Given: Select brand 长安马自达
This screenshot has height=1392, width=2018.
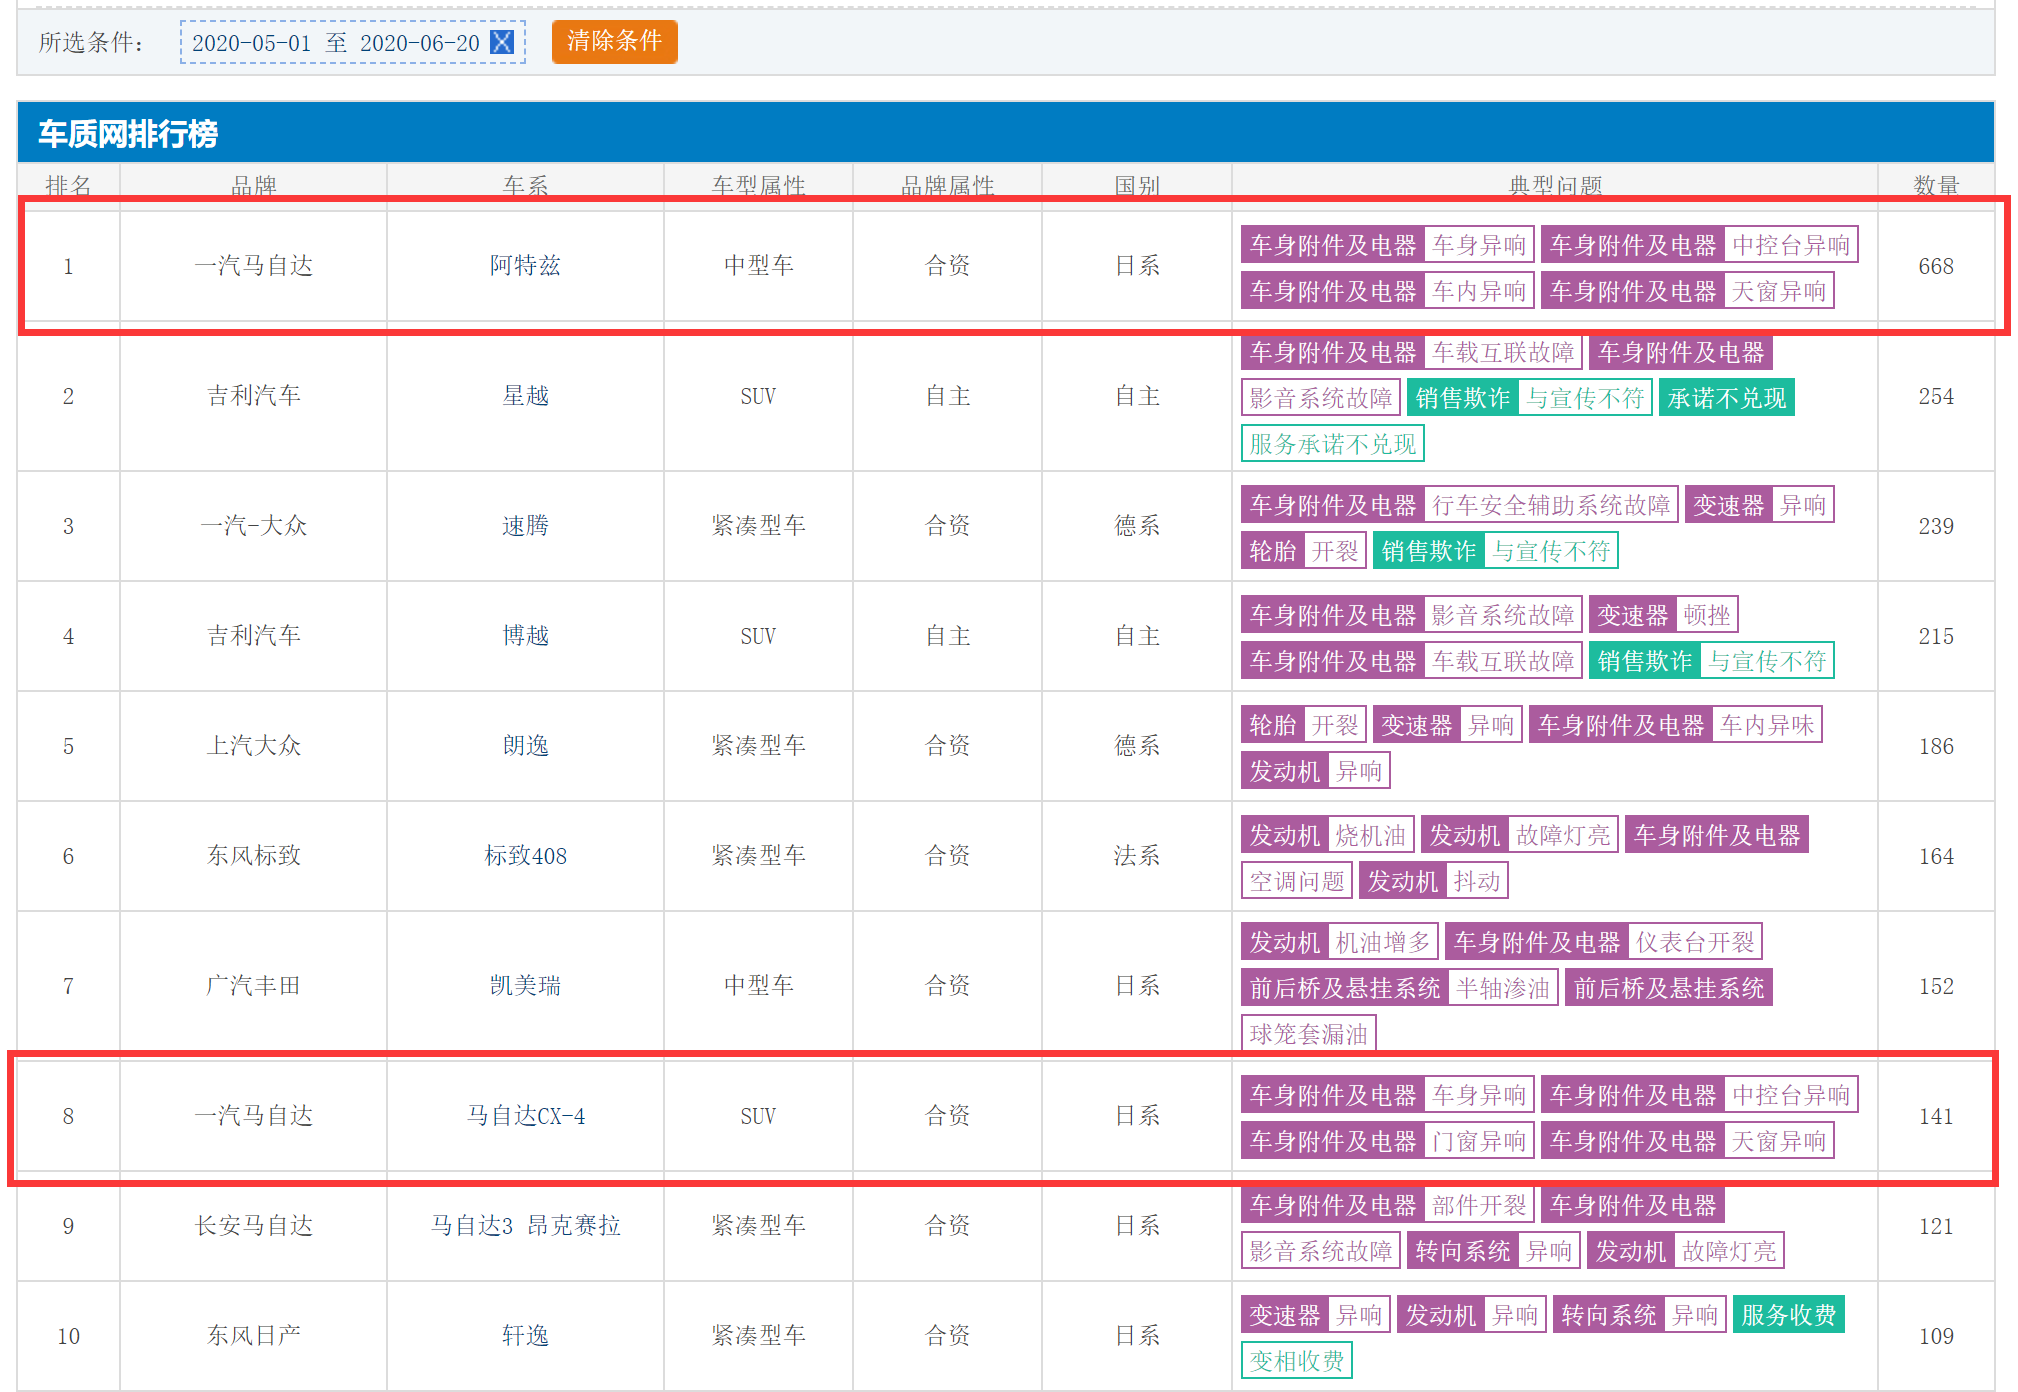Looking at the screenshot, I should (x=253, y=1226).
